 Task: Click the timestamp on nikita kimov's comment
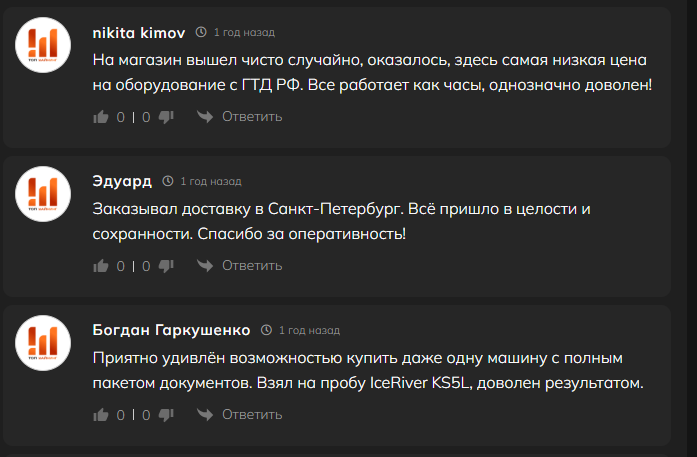240,33
